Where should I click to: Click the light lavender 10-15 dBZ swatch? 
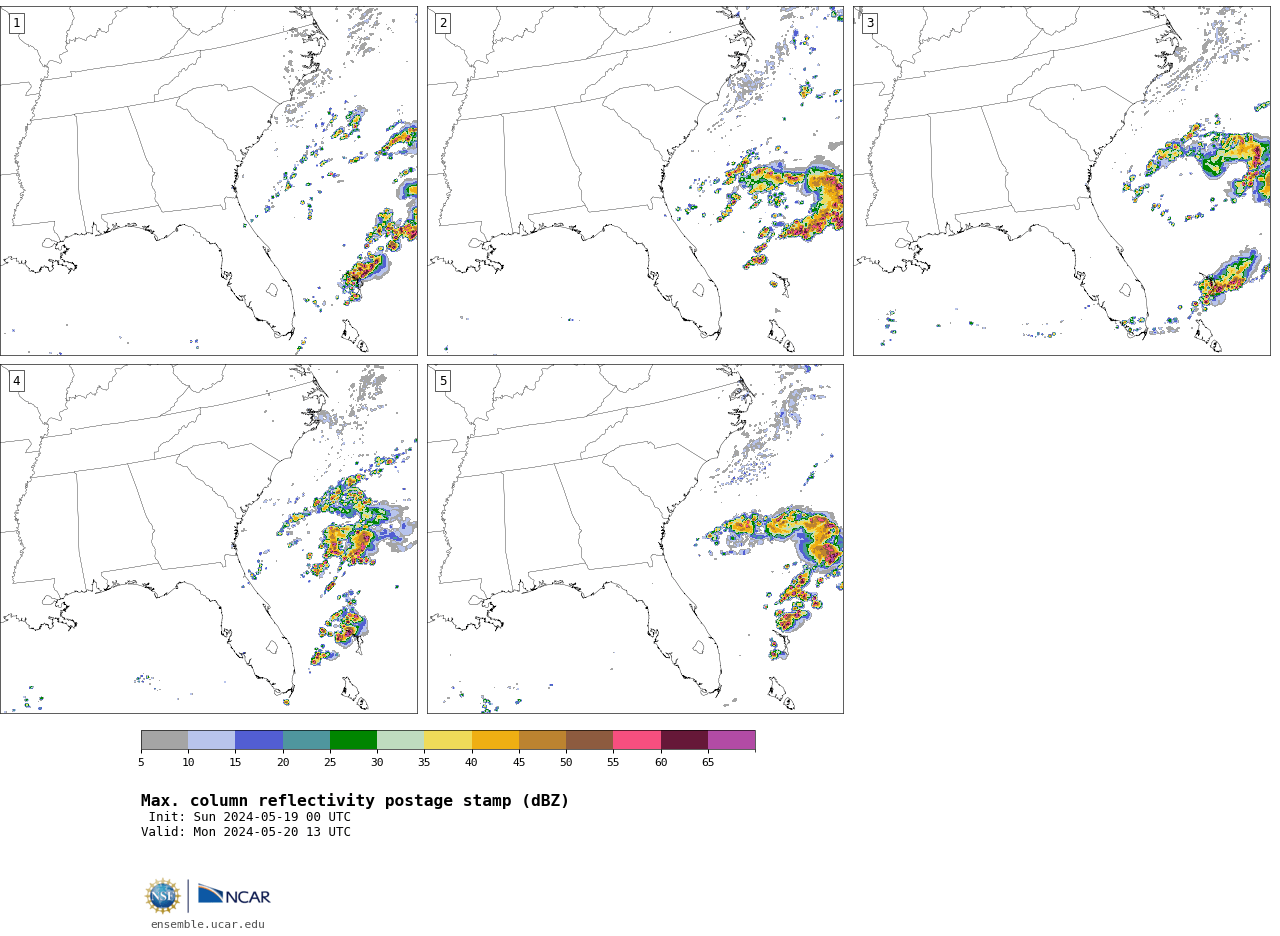click(x=212, y=740)
